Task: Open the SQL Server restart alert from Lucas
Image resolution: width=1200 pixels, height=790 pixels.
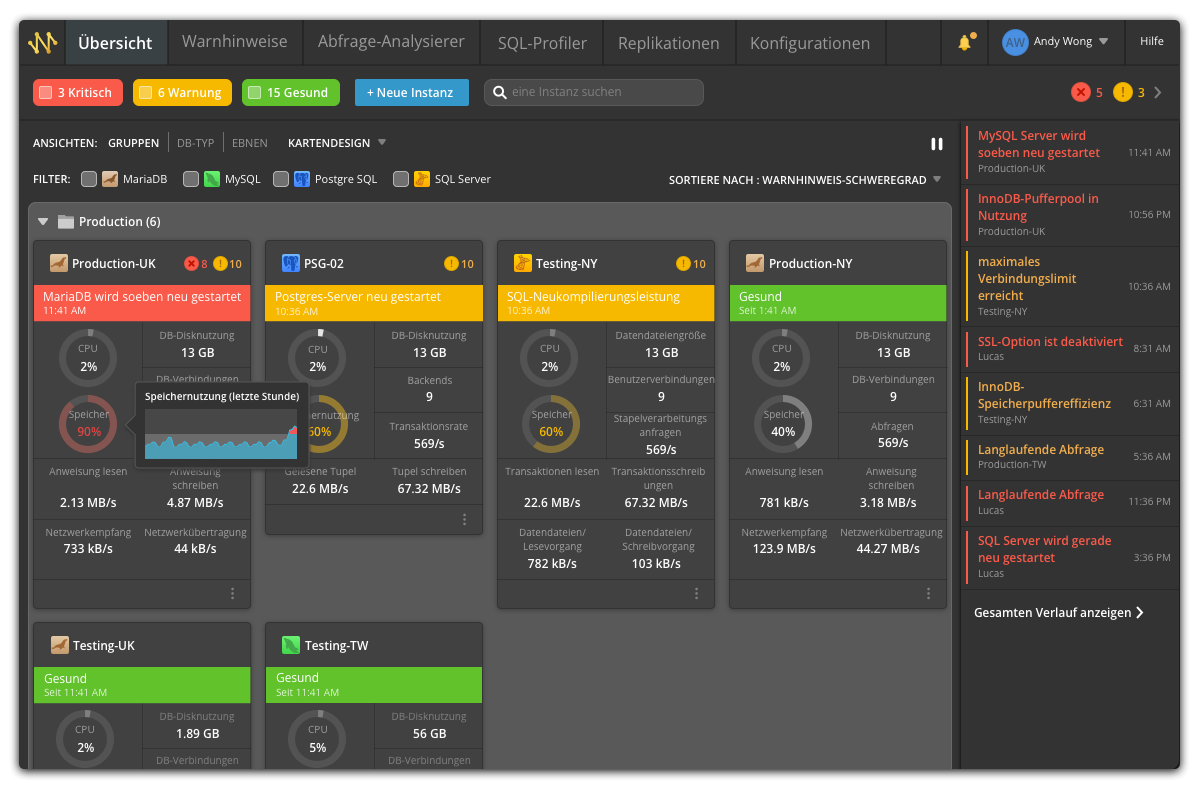Action: click(x=1070, y=556)
